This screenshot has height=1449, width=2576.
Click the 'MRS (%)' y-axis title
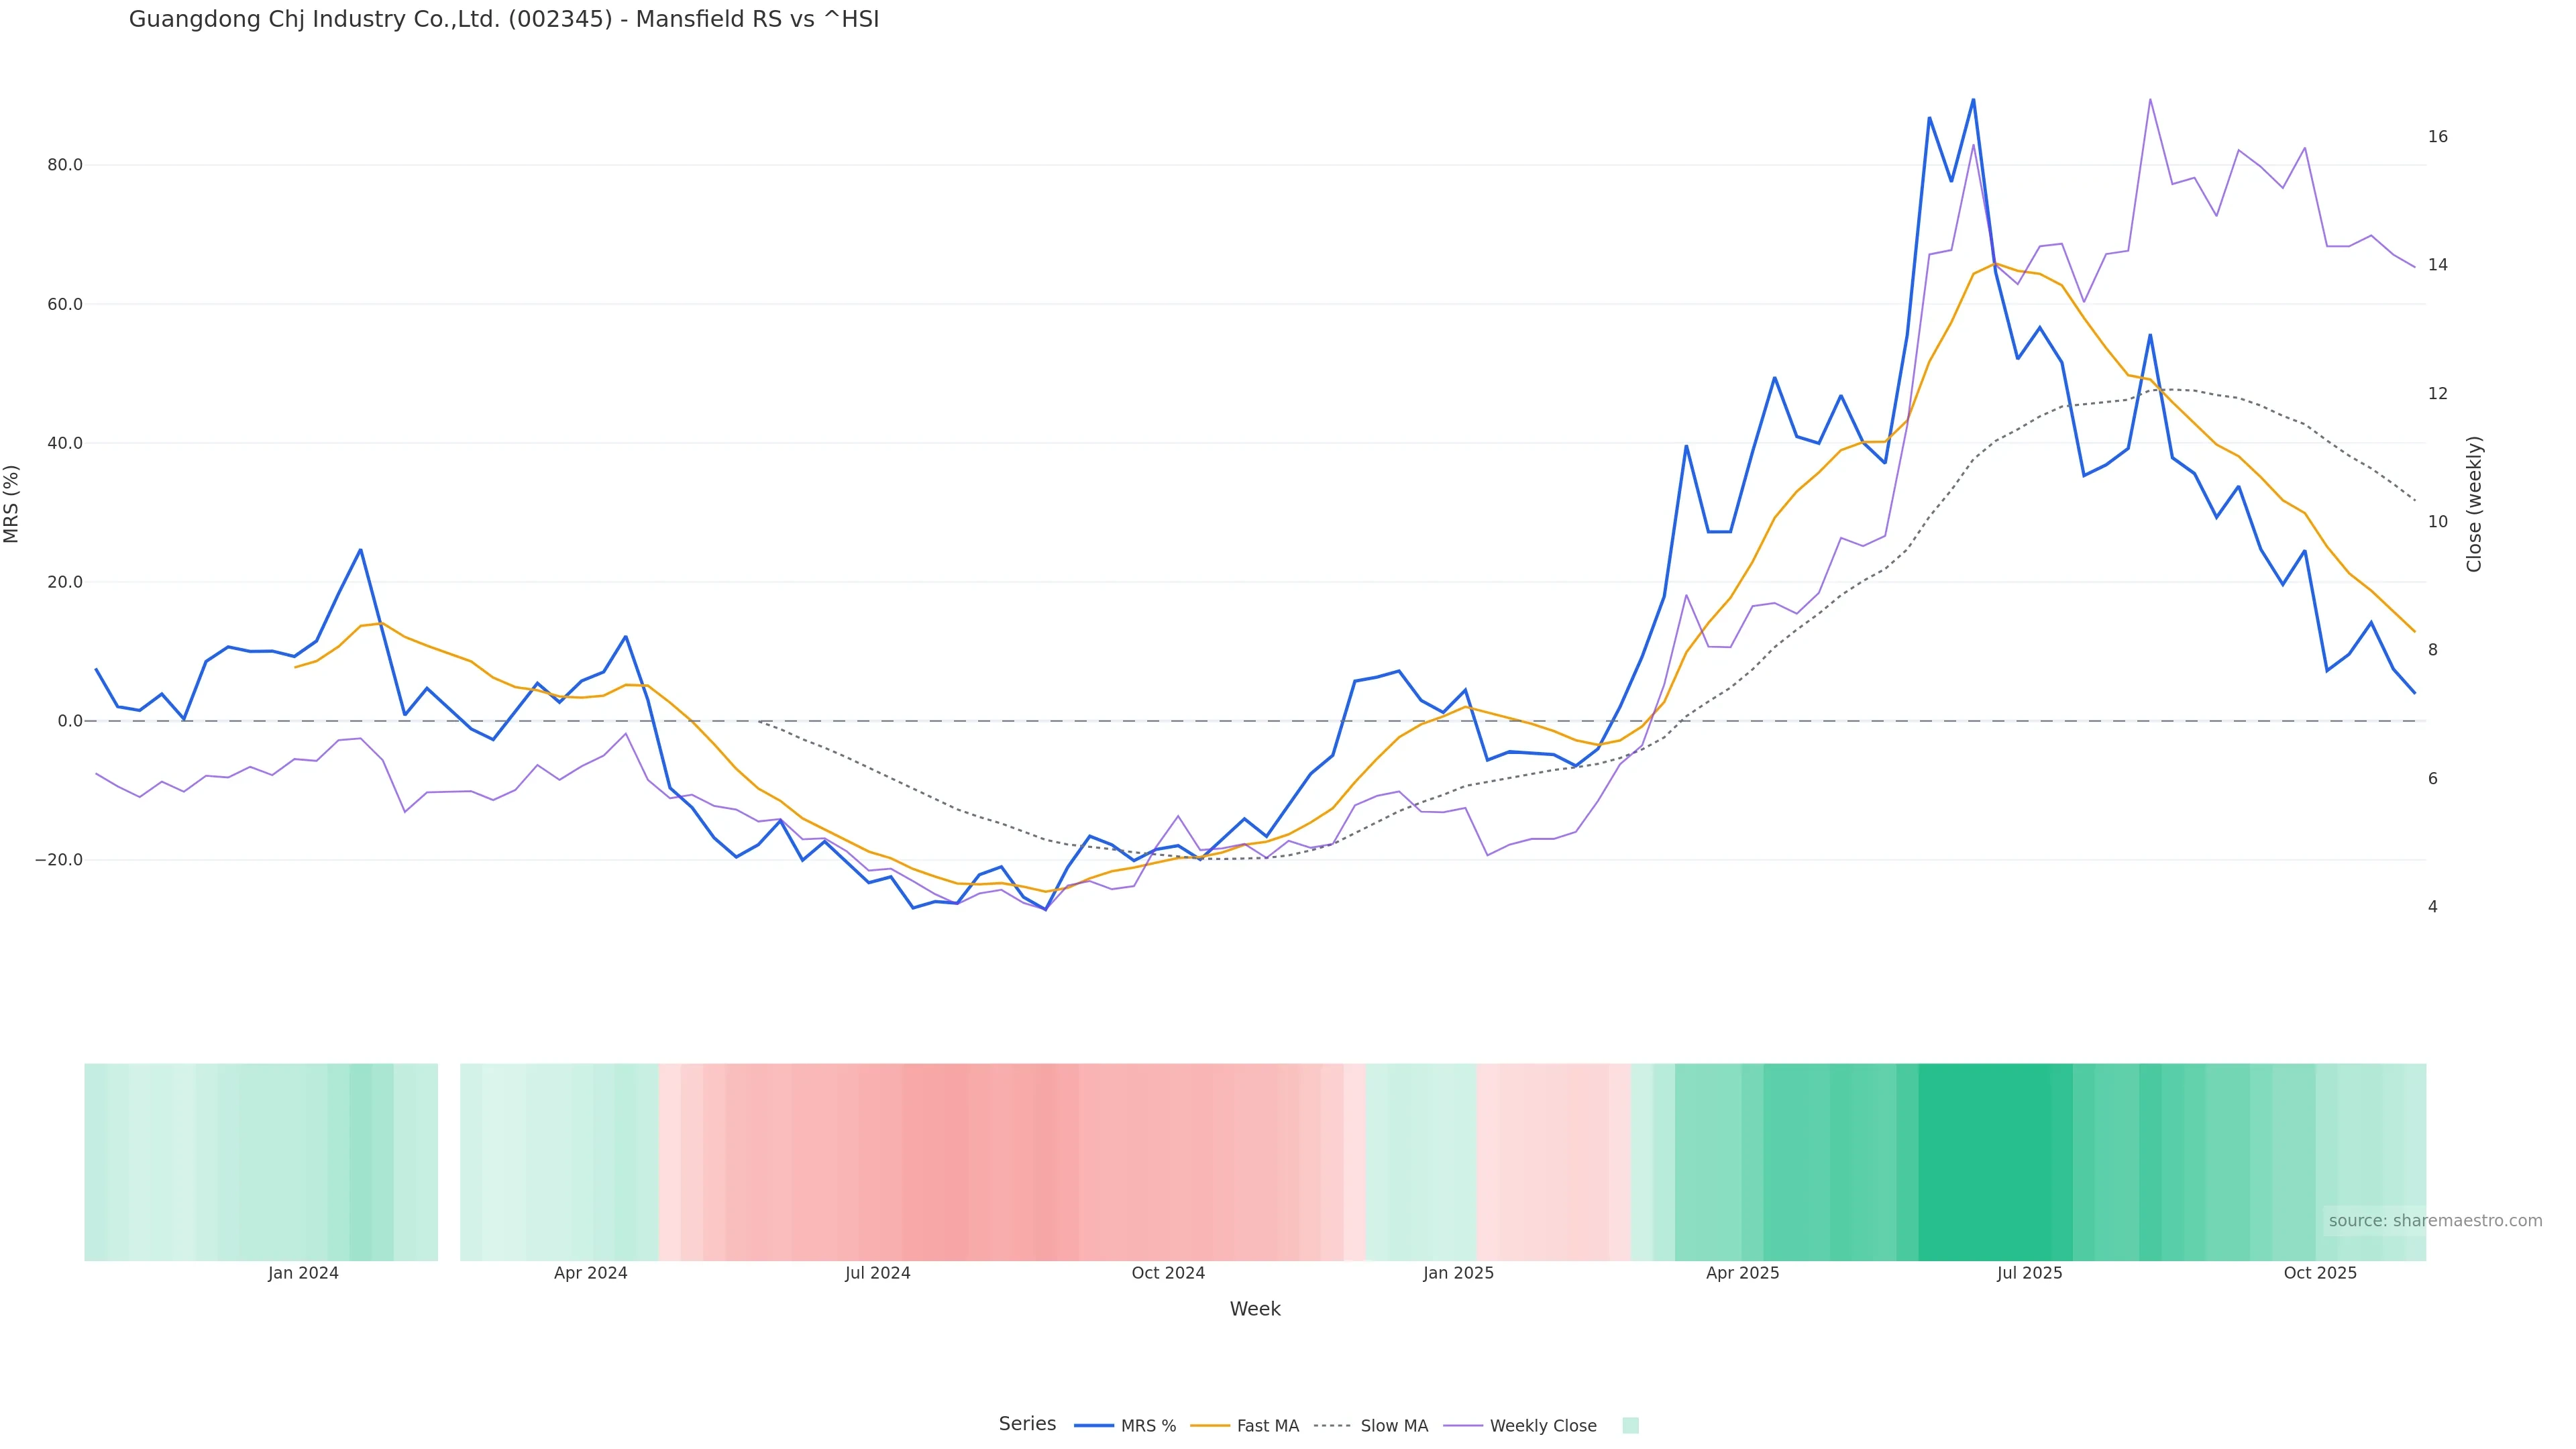point(12,504)
